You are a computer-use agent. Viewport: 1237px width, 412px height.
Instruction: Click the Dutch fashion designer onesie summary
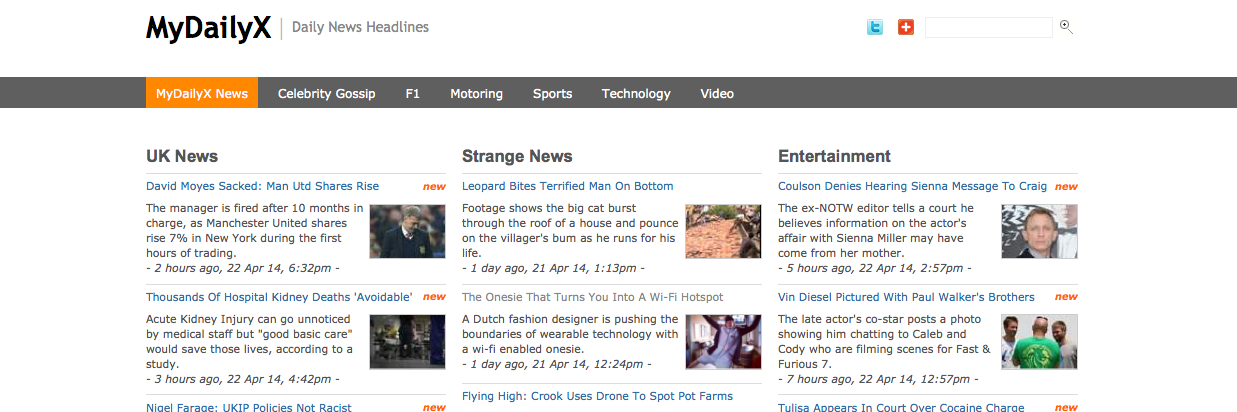(x=570, y=334)
